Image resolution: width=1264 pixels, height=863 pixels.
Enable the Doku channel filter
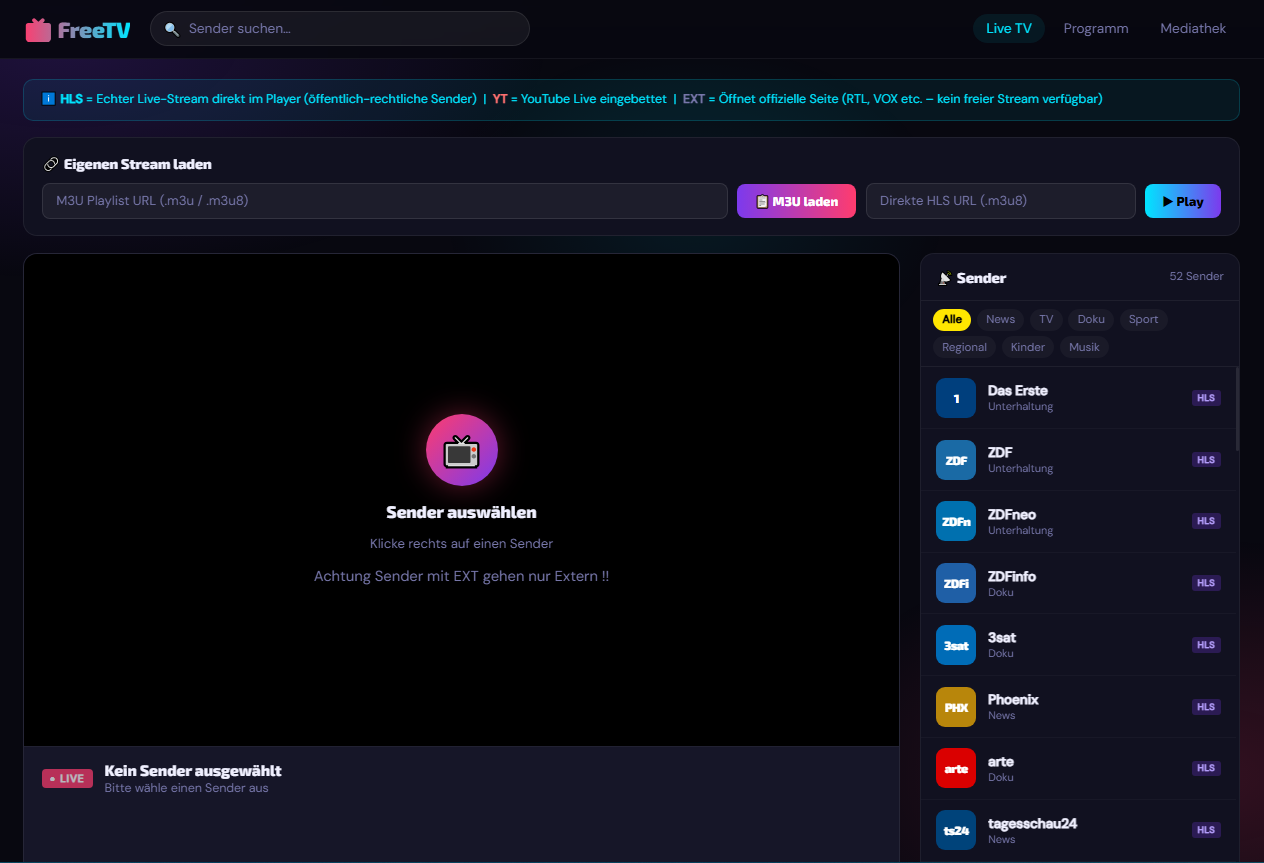pyautogui.click(x=1091, y=319)
